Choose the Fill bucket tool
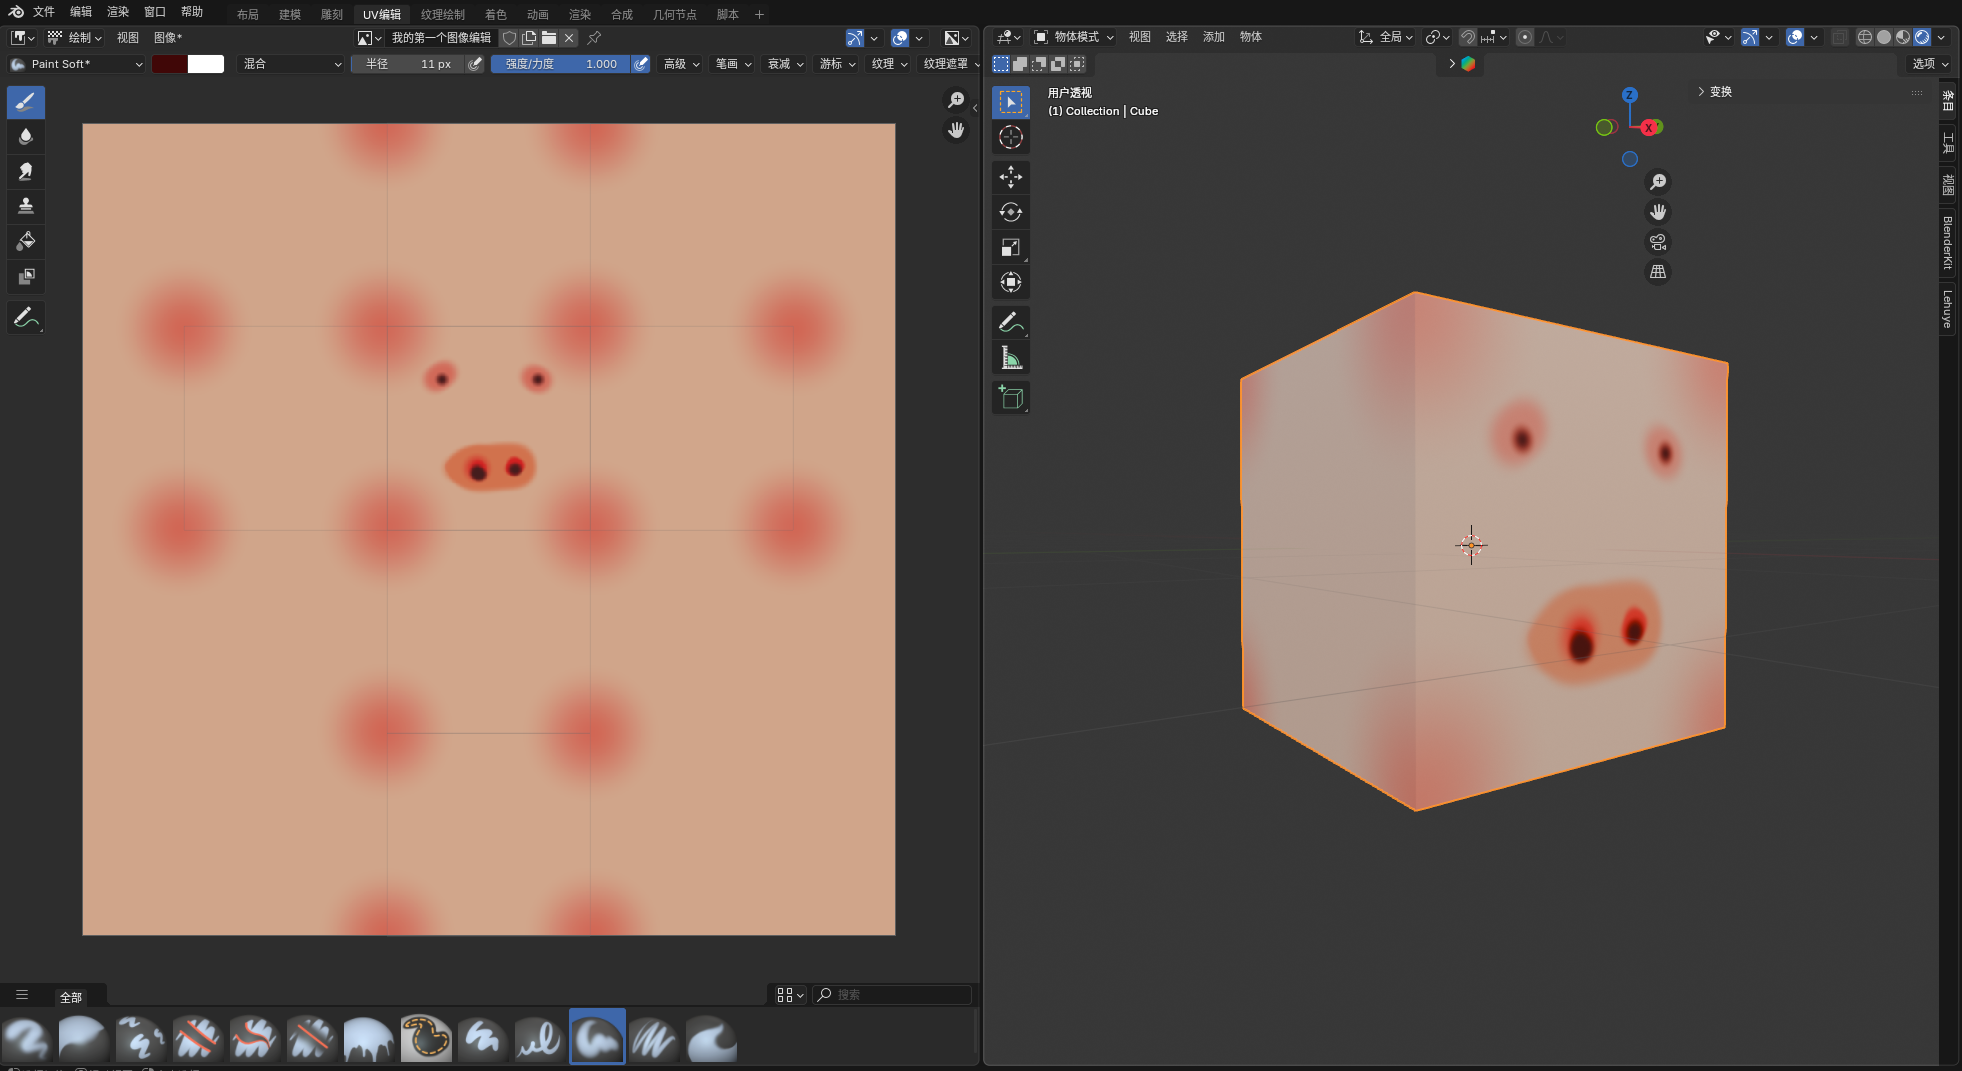 coord(26,241)
